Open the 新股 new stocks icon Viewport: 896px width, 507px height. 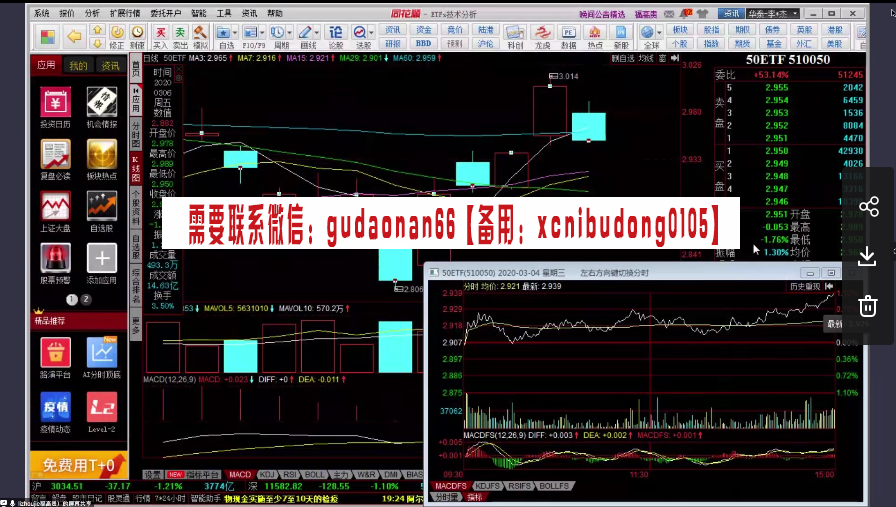click(621, 37)
